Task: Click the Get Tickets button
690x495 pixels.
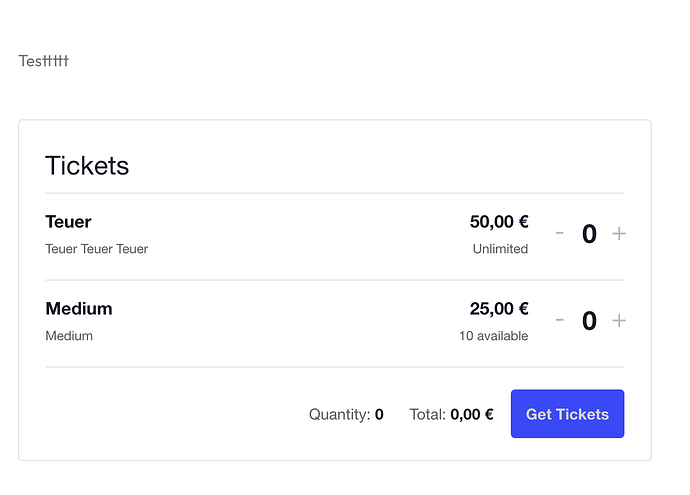Action: tap(567, 414)
